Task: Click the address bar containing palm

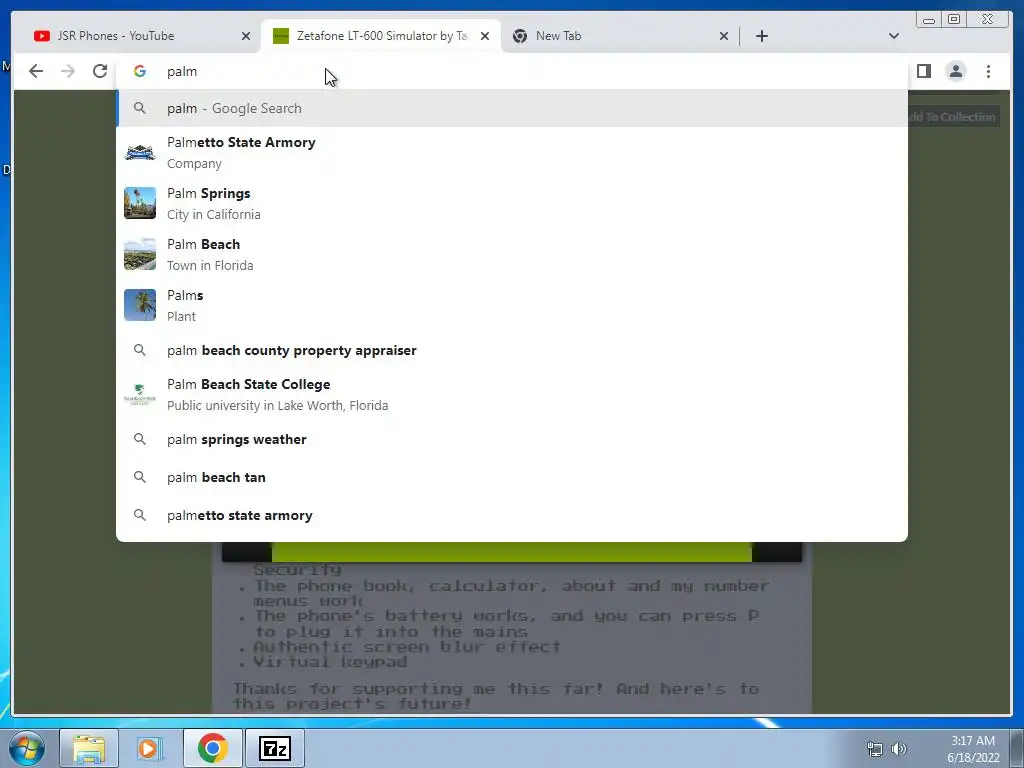Action: (x=512, y=71)
